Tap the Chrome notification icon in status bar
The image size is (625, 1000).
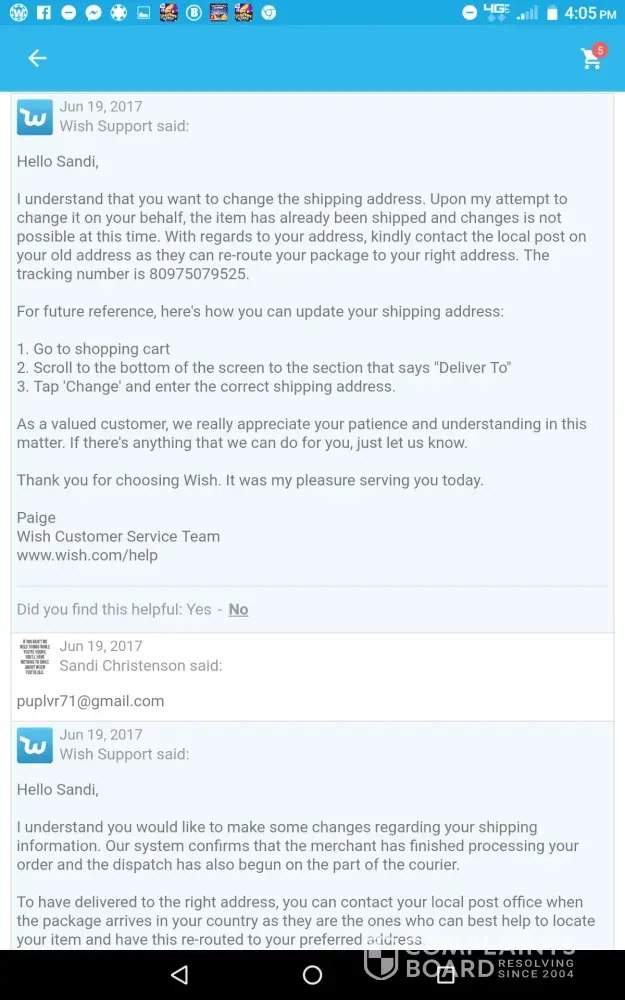point(268,13)
